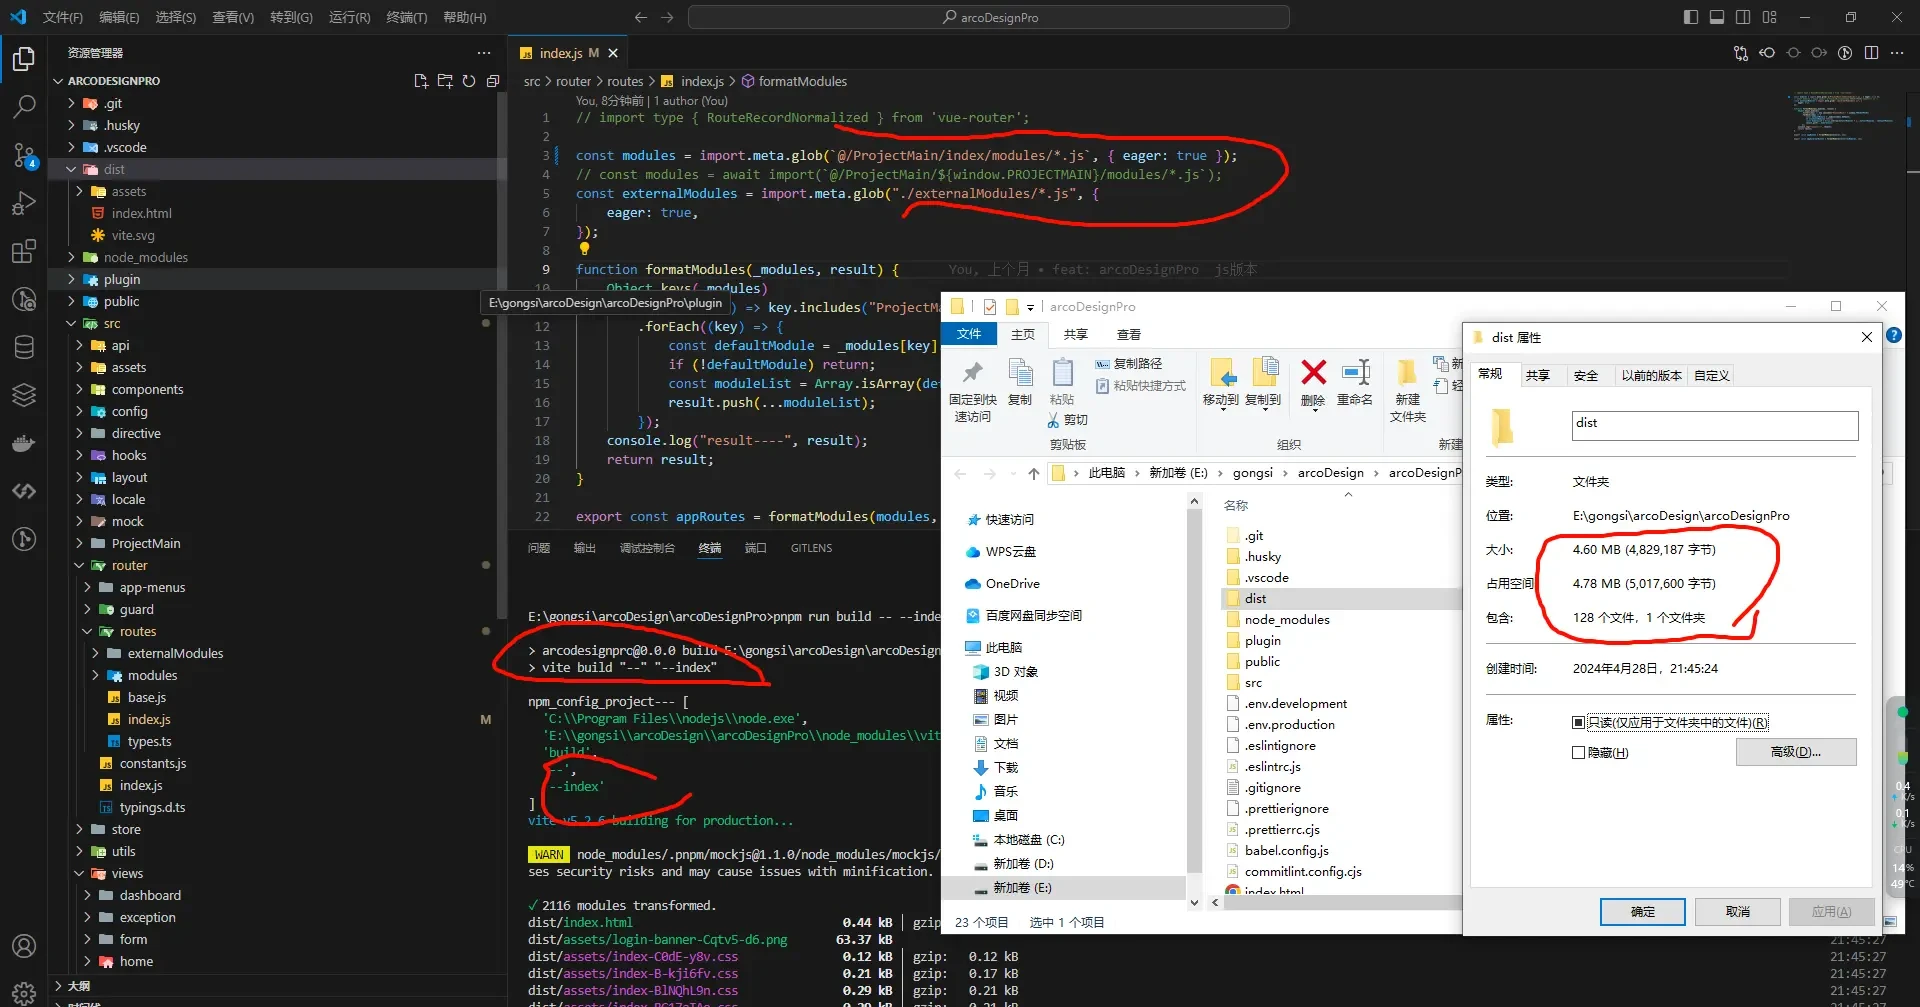Open the Security tab in dist properties
The width and height of the screenshot is (1920, 1007).
click(x=1586, y=376)
